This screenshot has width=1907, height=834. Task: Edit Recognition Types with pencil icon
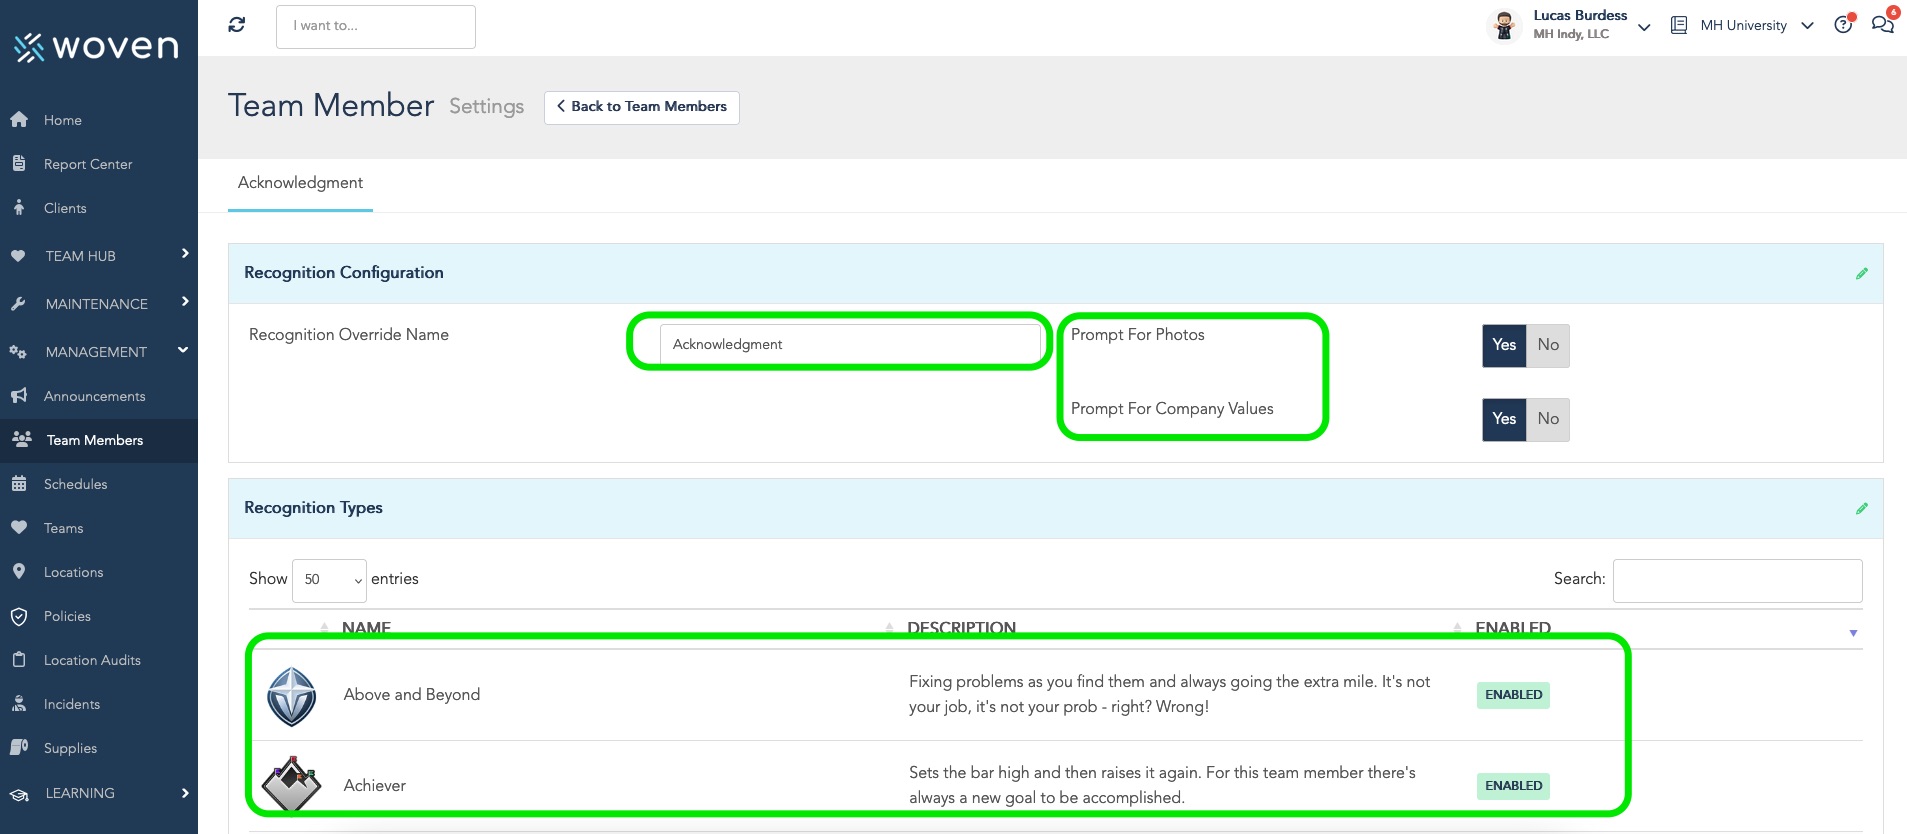1862,508
